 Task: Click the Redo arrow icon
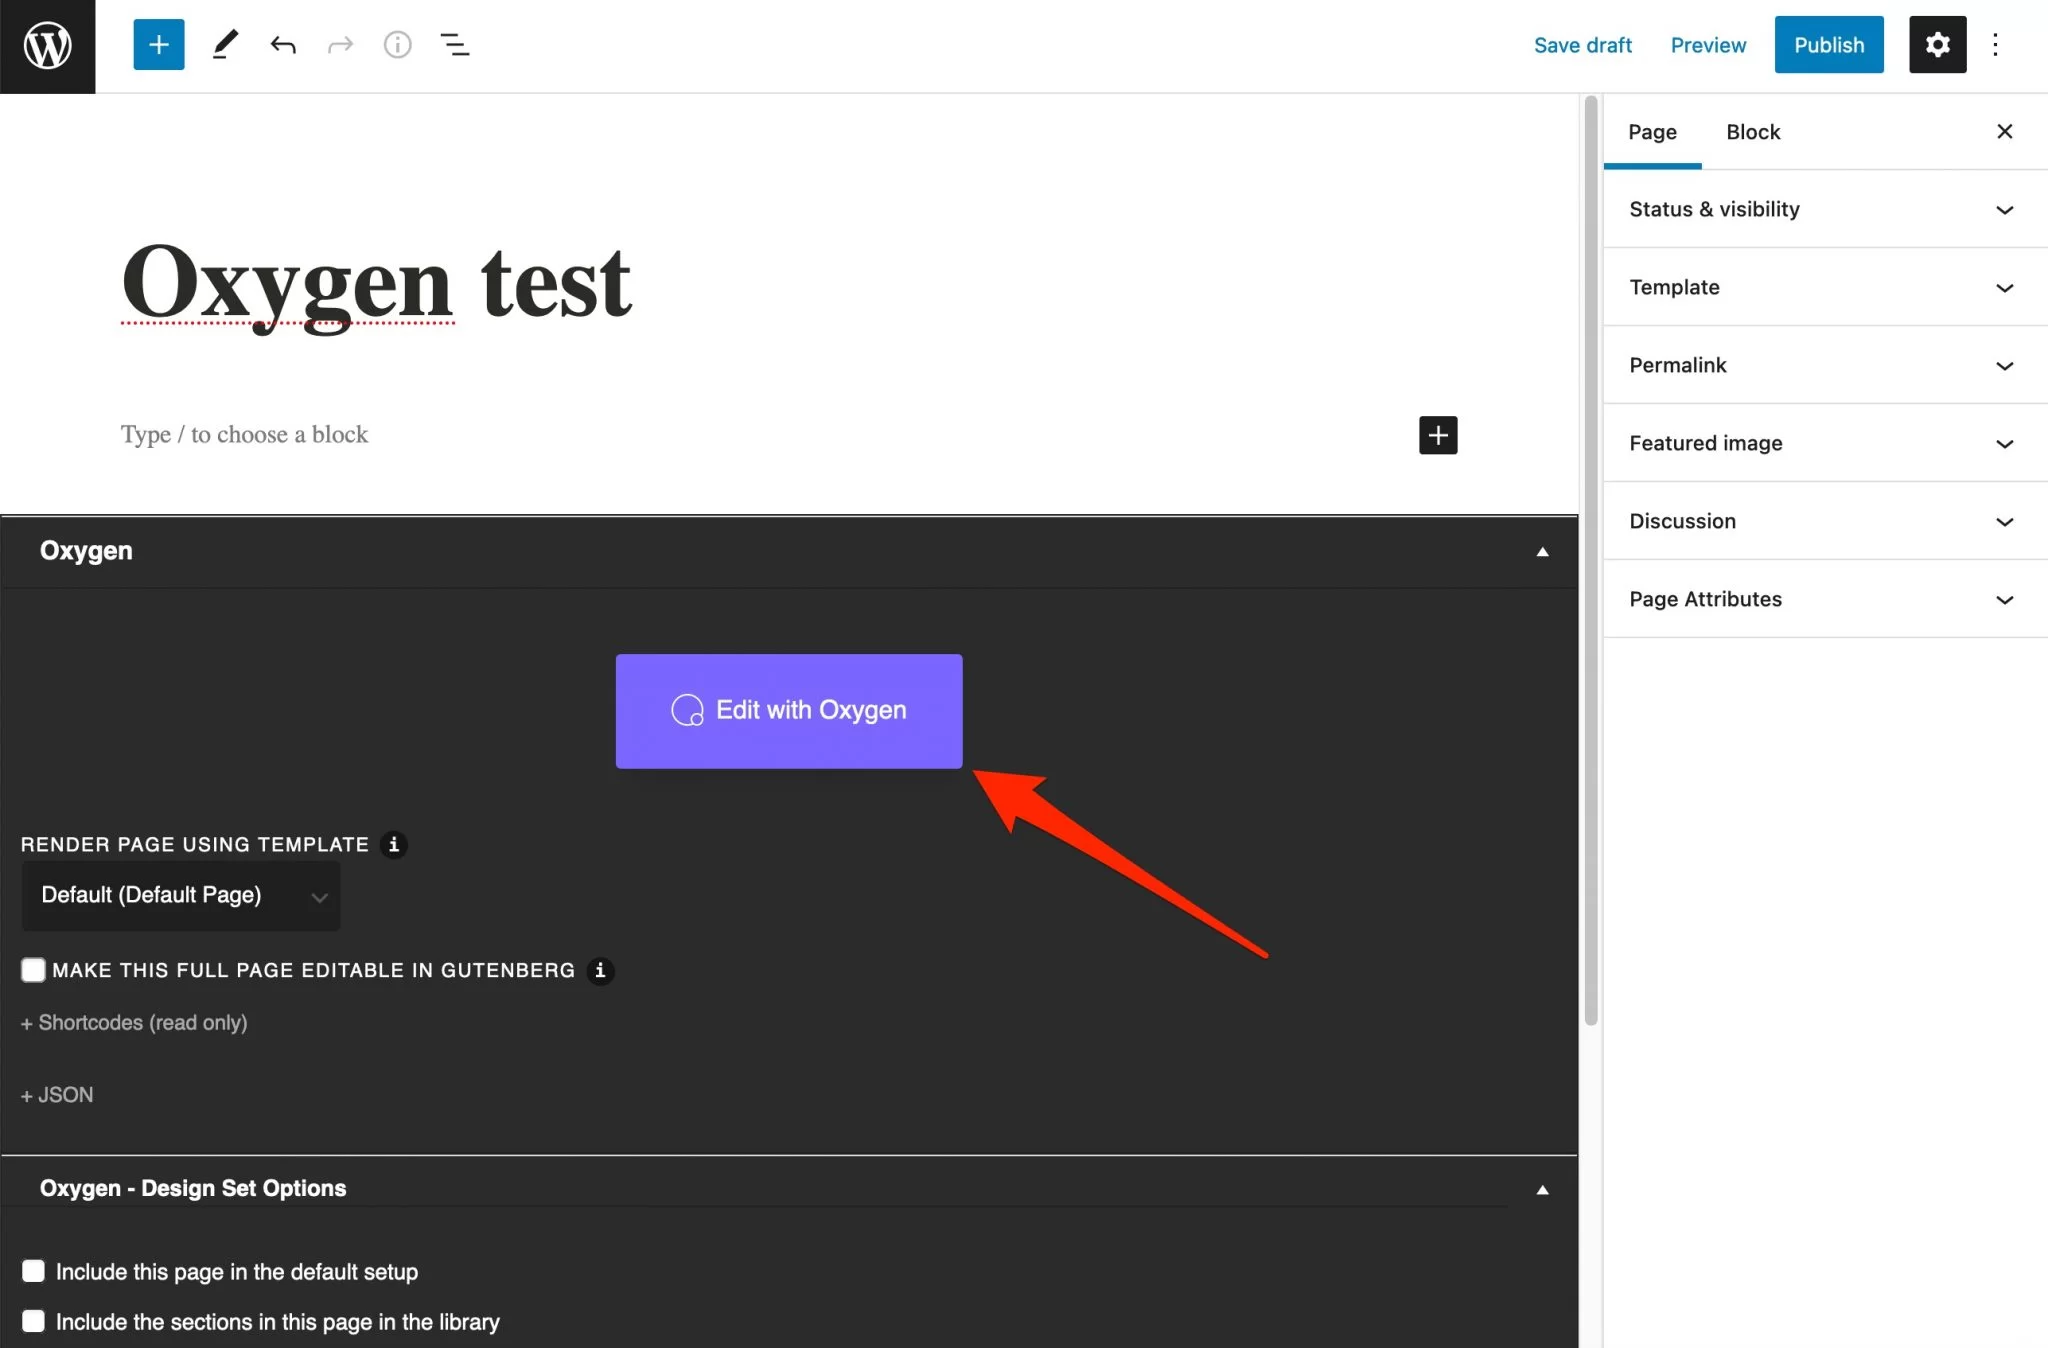point(338,44)
